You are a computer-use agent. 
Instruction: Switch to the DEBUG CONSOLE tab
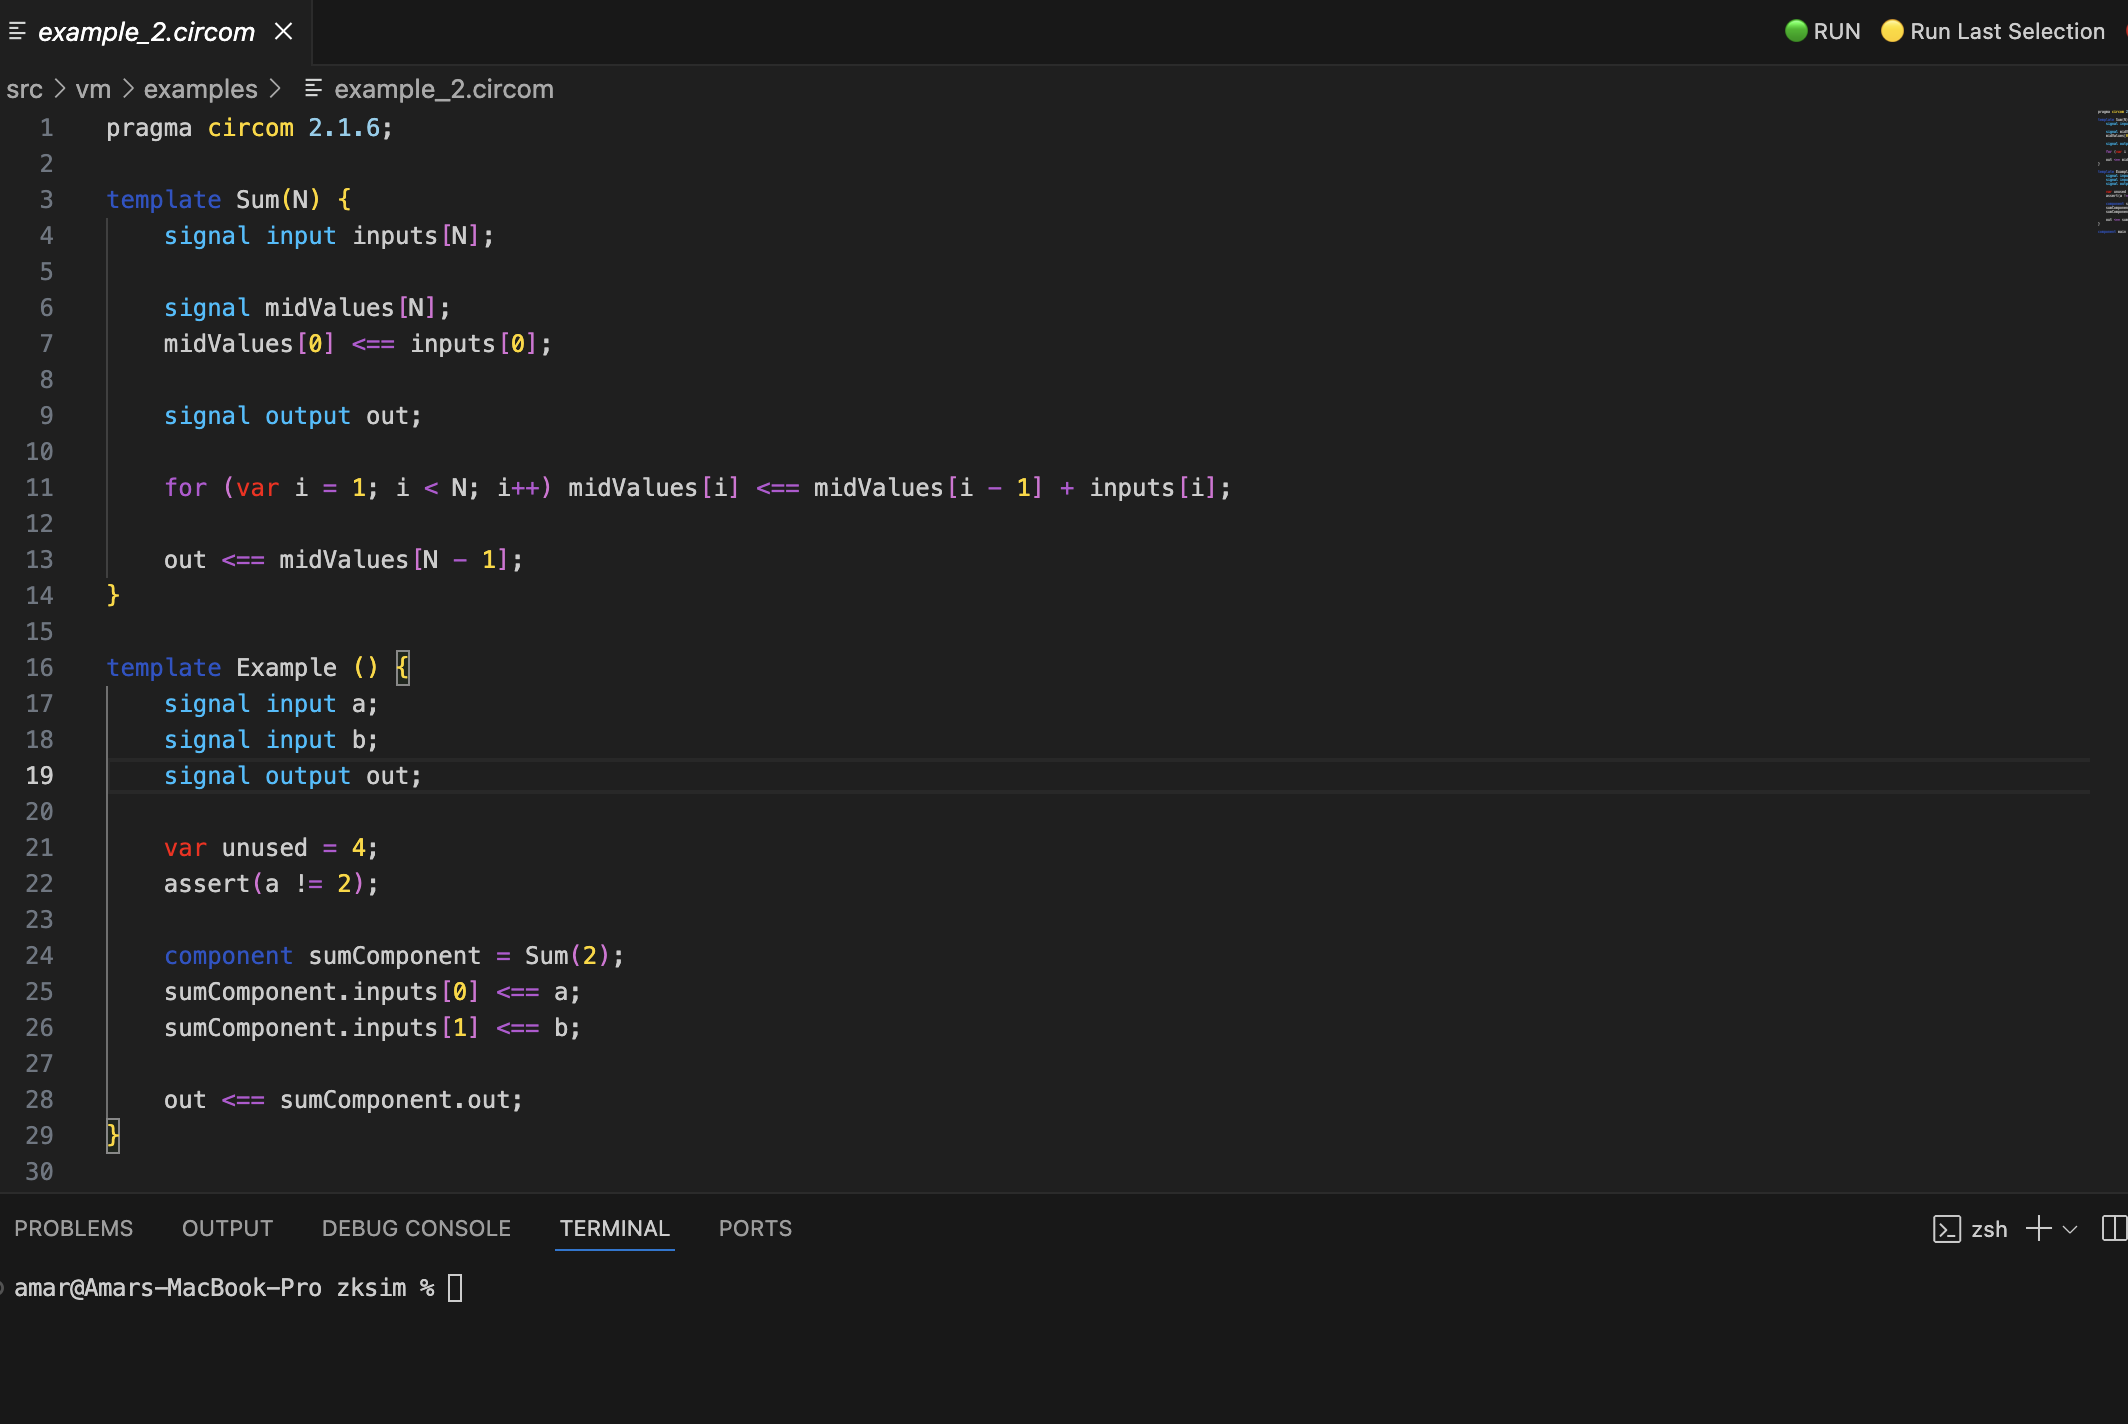[x=416, y=1229]
